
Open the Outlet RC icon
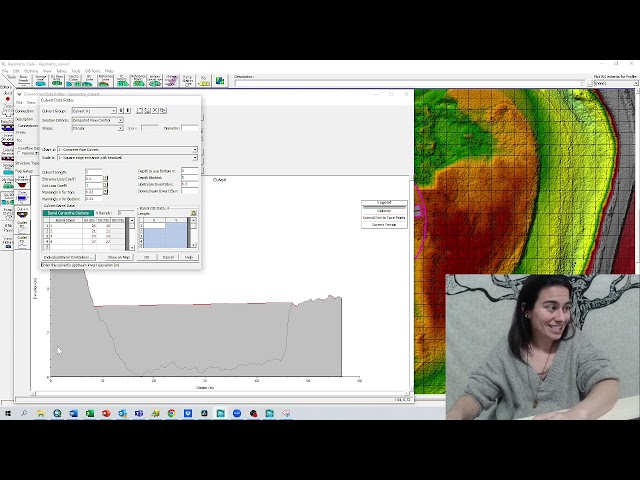(x=22, y=227)
